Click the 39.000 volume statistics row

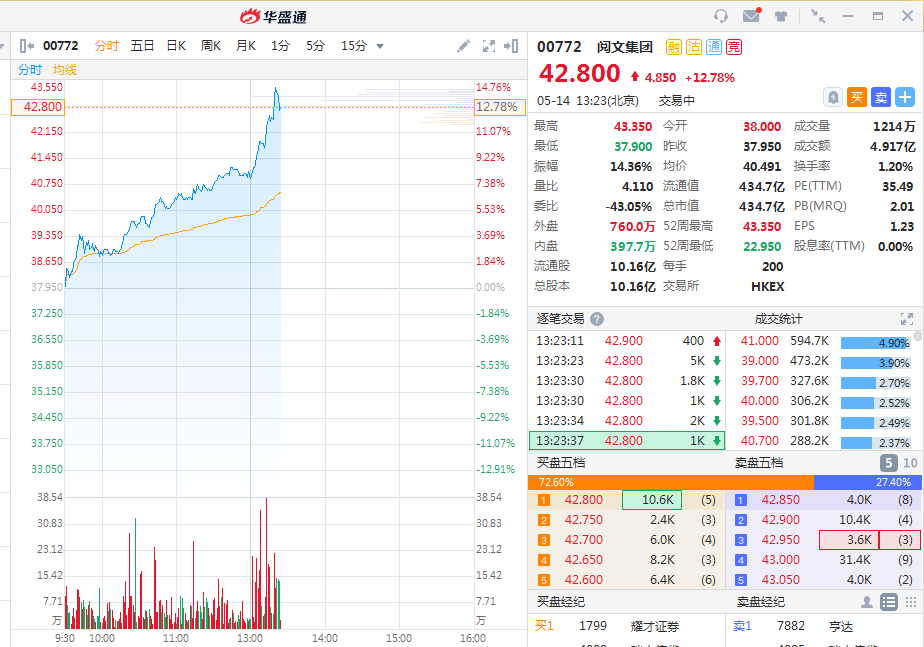825,361
